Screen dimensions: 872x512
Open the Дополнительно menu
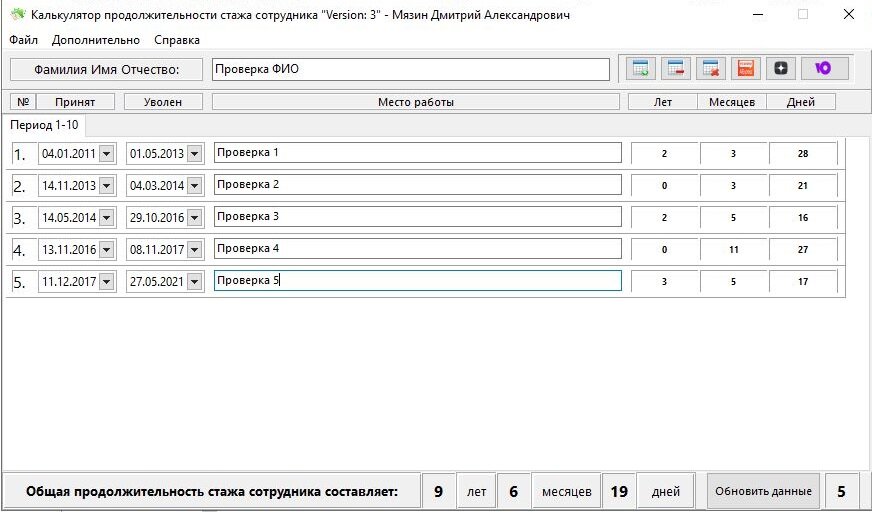click(x=96, y=40)
